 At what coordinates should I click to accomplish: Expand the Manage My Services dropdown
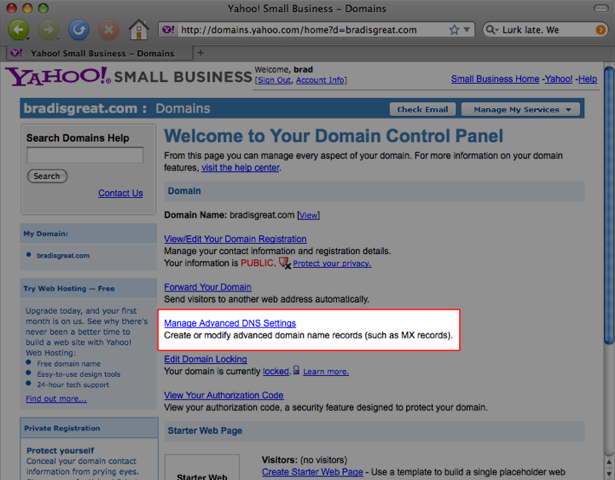(x=521, y=109)
